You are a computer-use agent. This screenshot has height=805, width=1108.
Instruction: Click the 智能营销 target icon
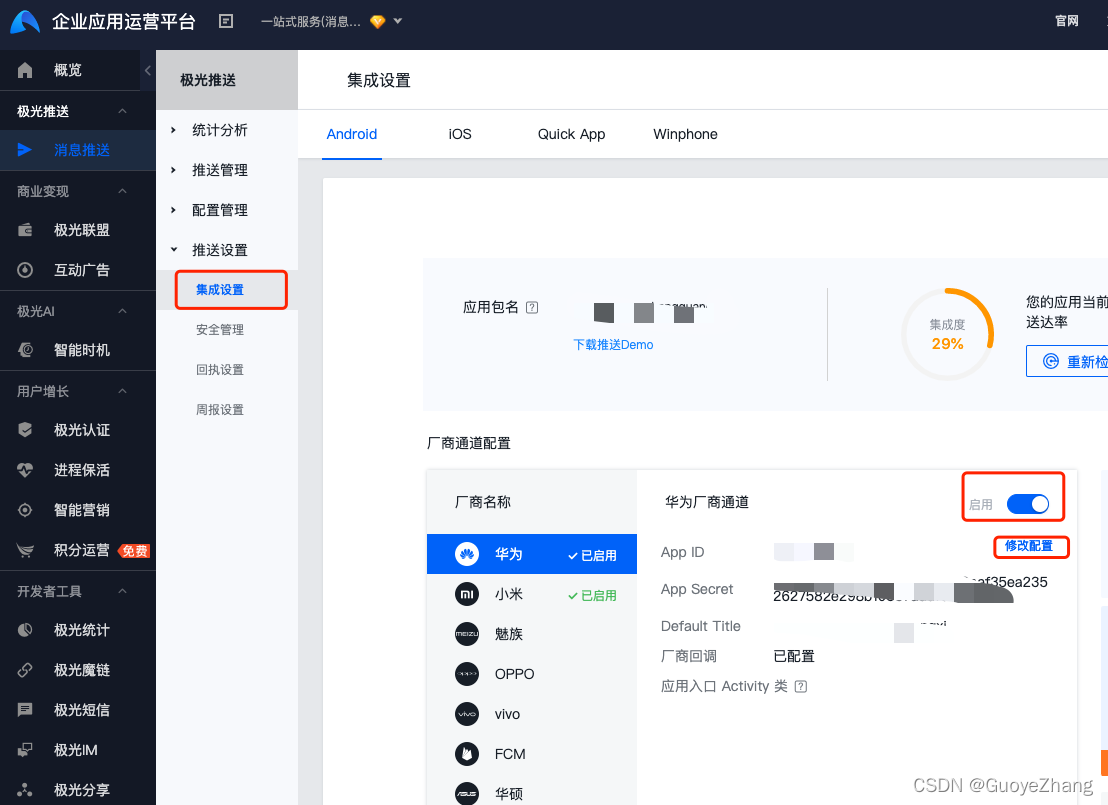(25, 510)
